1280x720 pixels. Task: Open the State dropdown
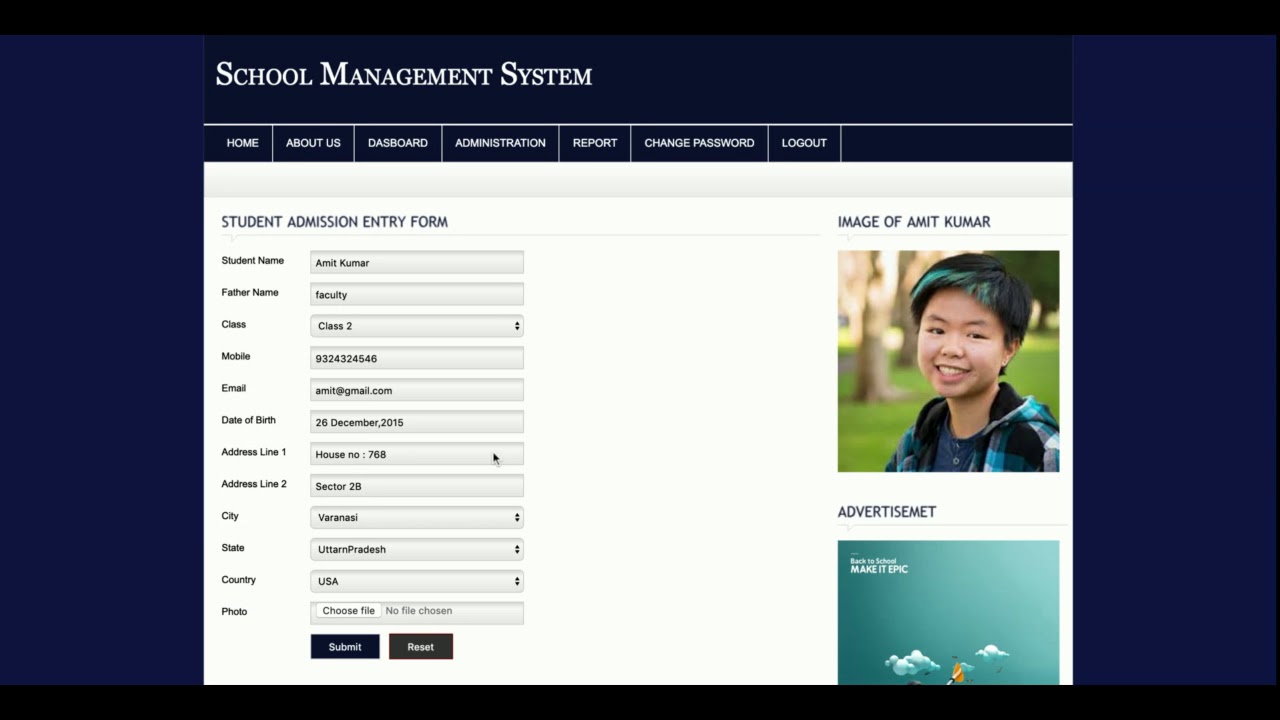pos(417,549)
